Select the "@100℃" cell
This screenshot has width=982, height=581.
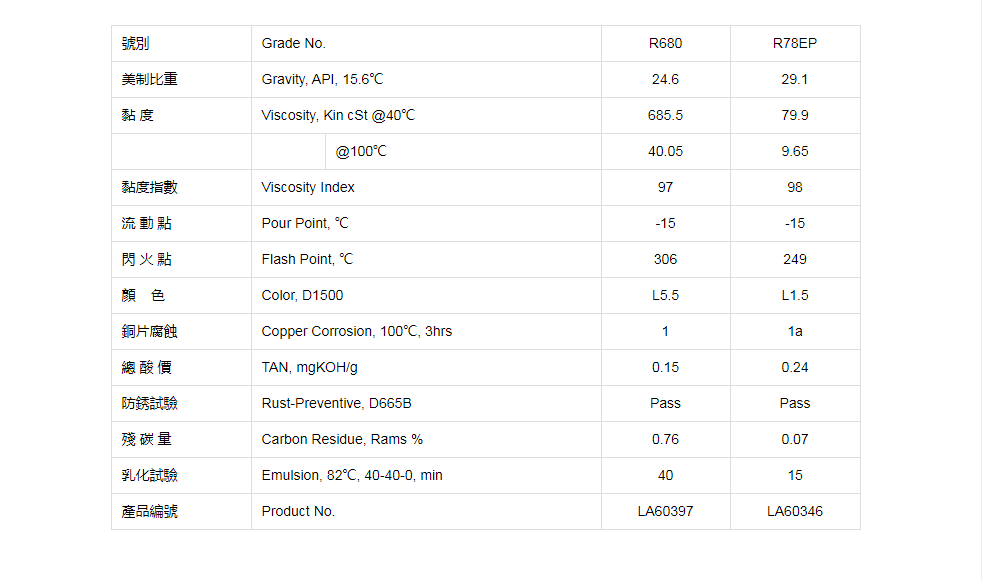(x=361, y=151)
